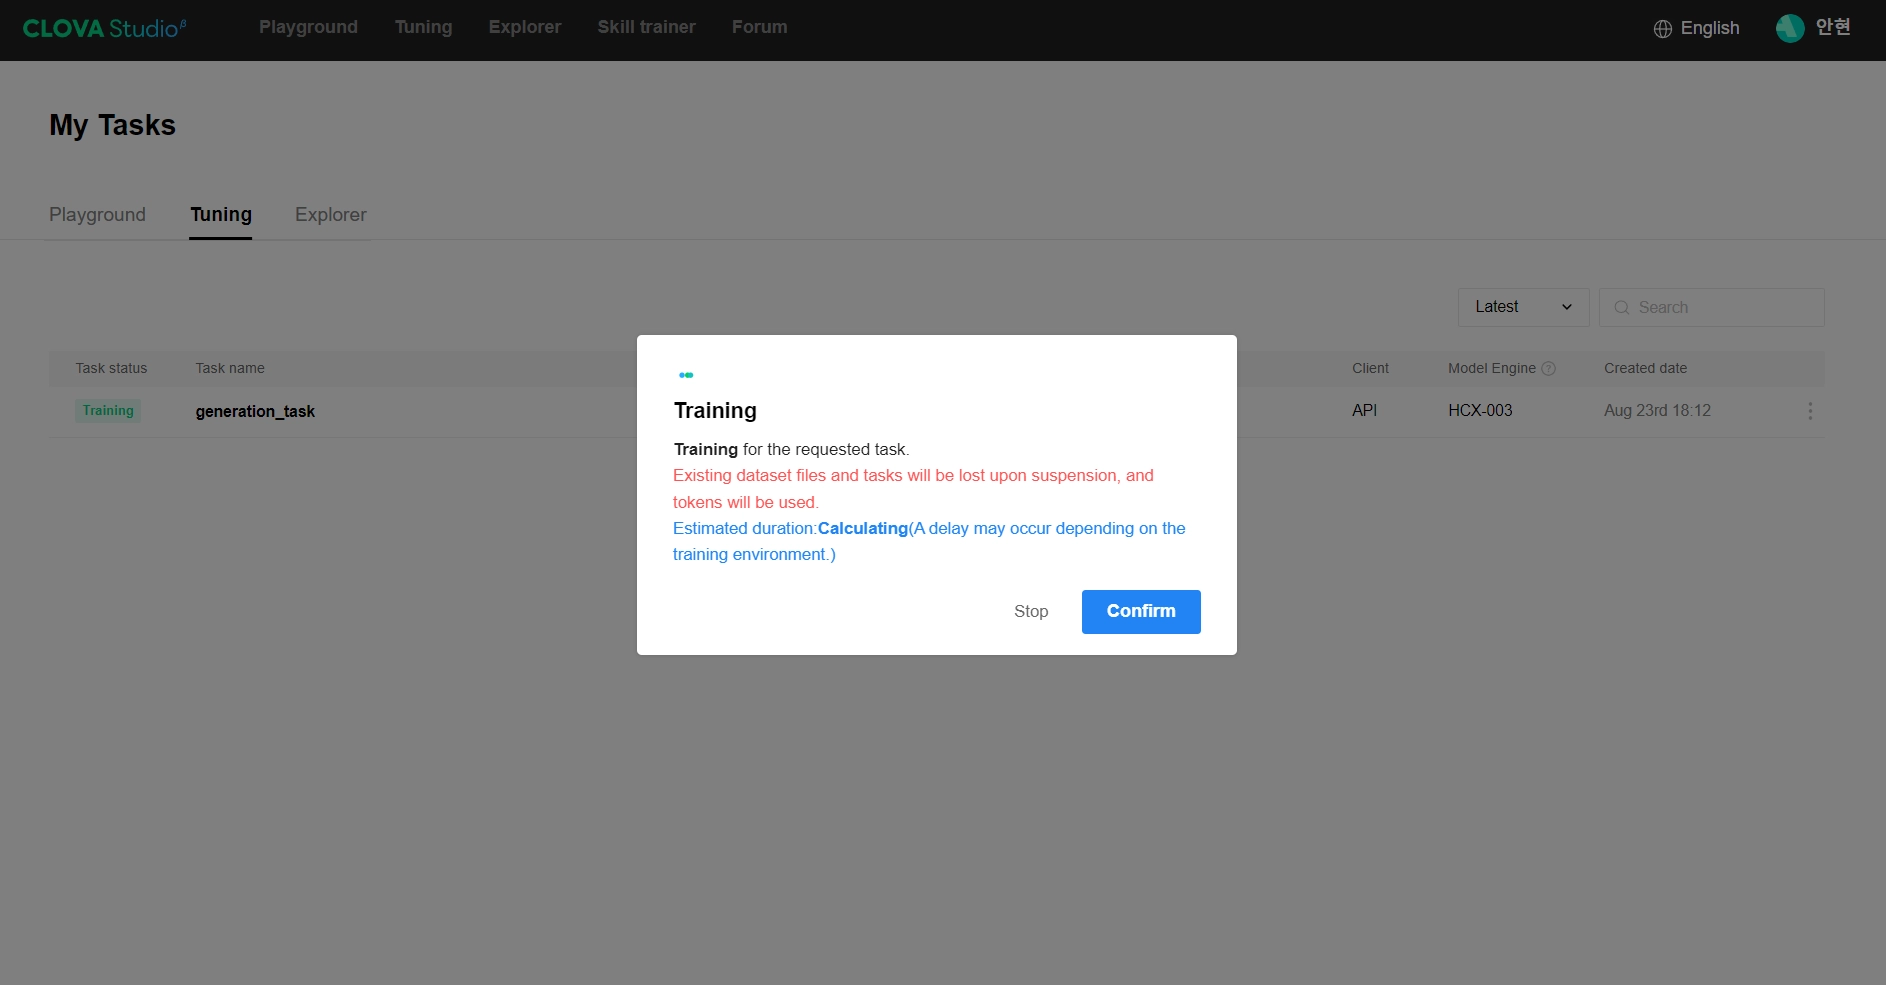Switch to the Playground tab under My Tasks

coord(97,215)
